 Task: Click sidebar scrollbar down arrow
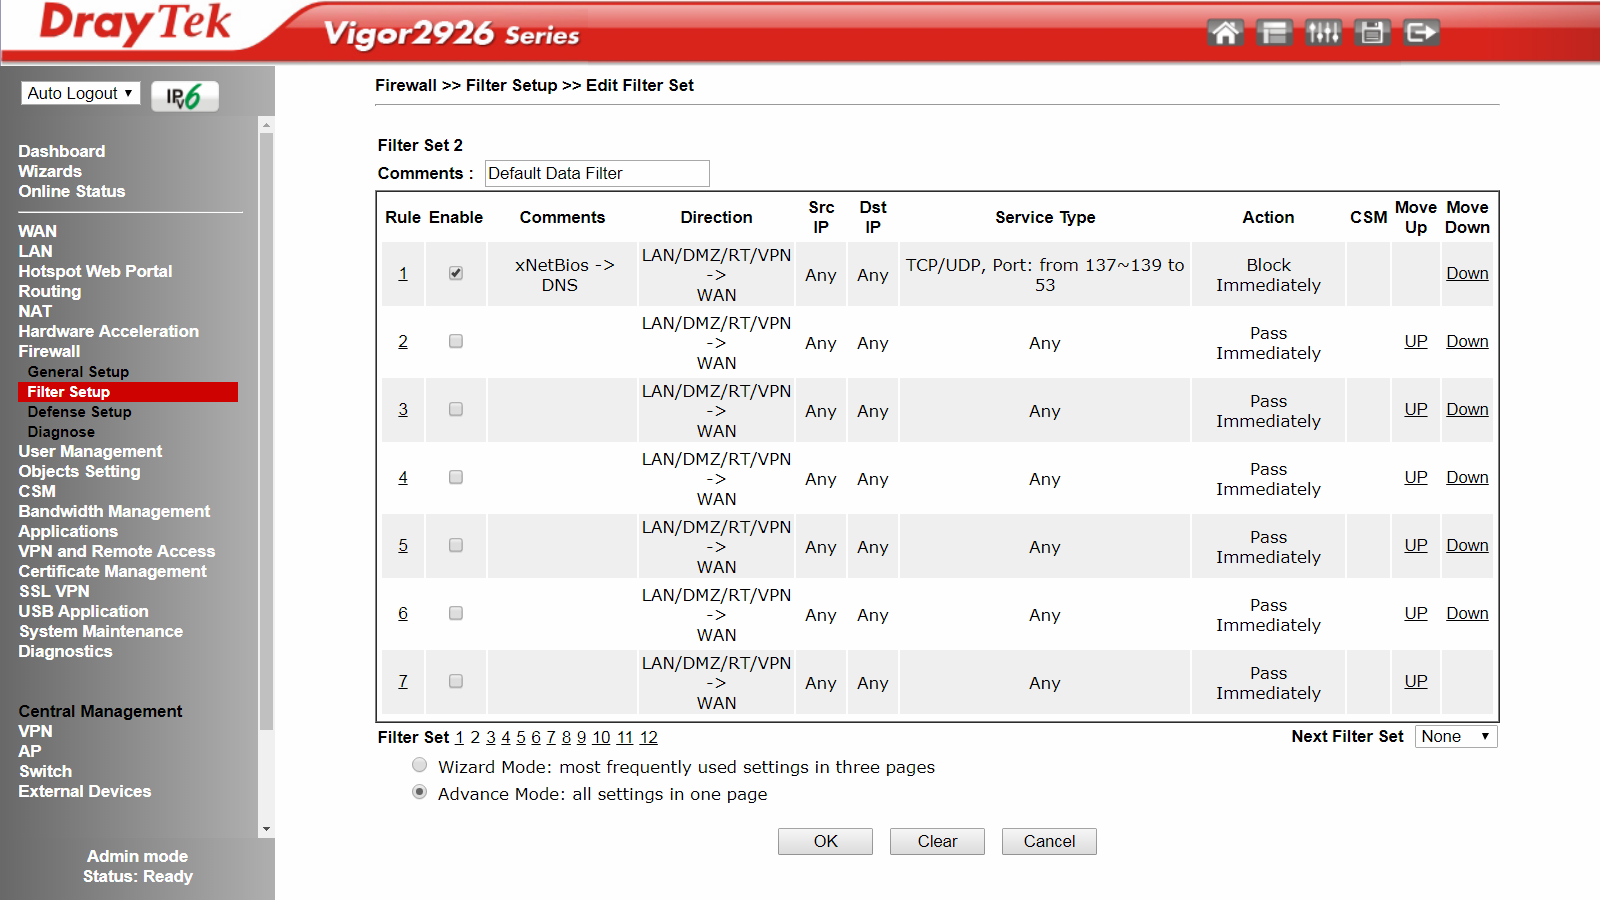[x=266, y=829]
